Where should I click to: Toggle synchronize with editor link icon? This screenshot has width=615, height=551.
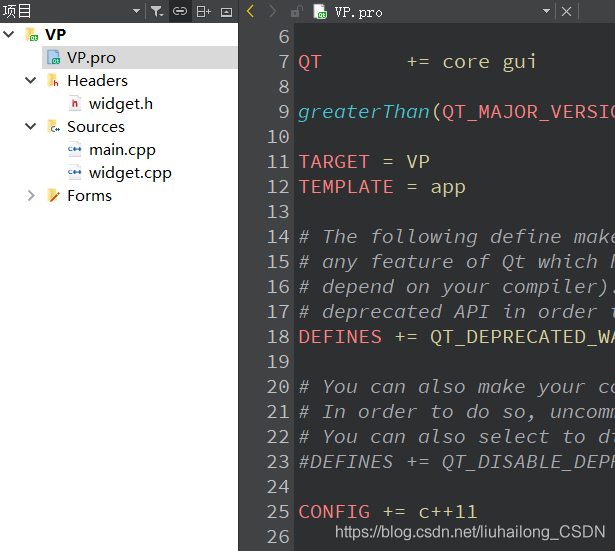pos(180,11)
